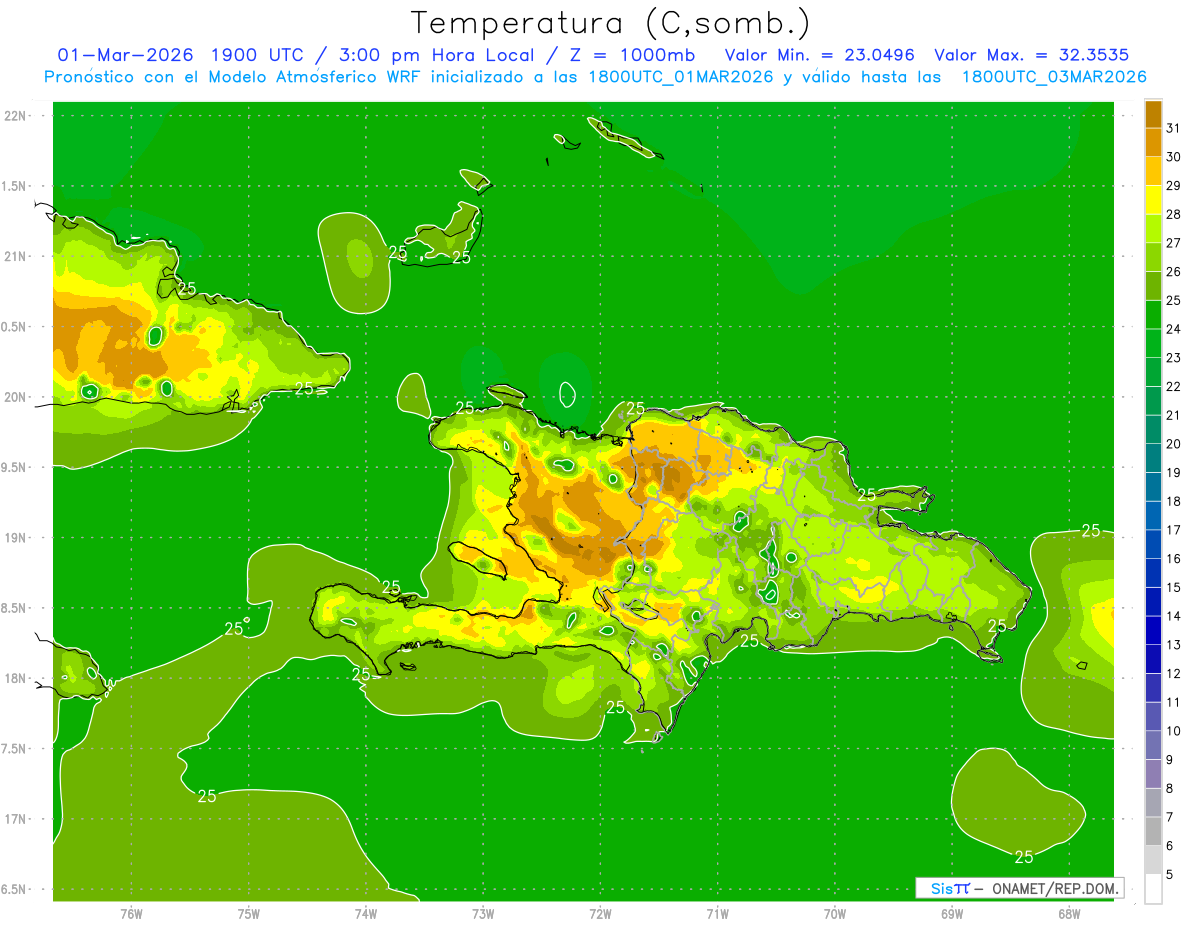Click the "17" value on the color scale

[x=1173, y=530]
